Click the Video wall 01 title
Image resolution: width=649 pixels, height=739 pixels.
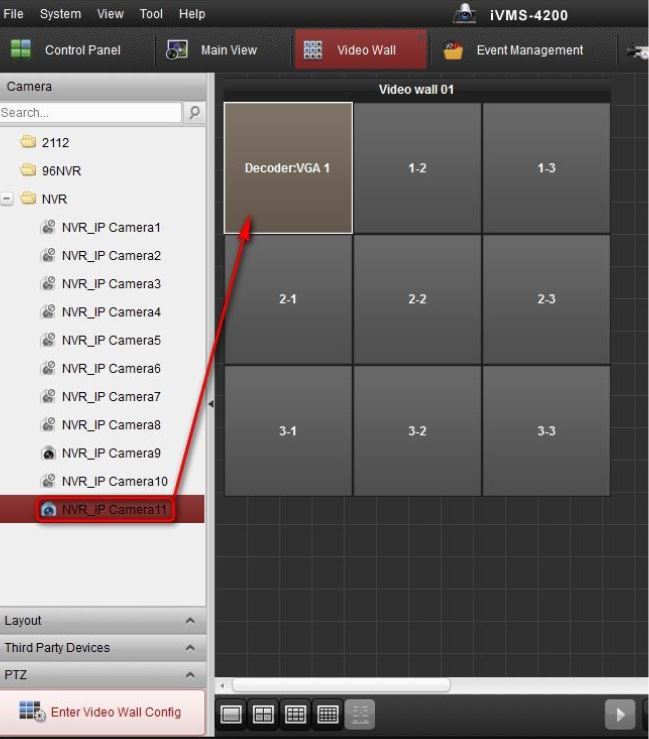[x=416, y=90]
